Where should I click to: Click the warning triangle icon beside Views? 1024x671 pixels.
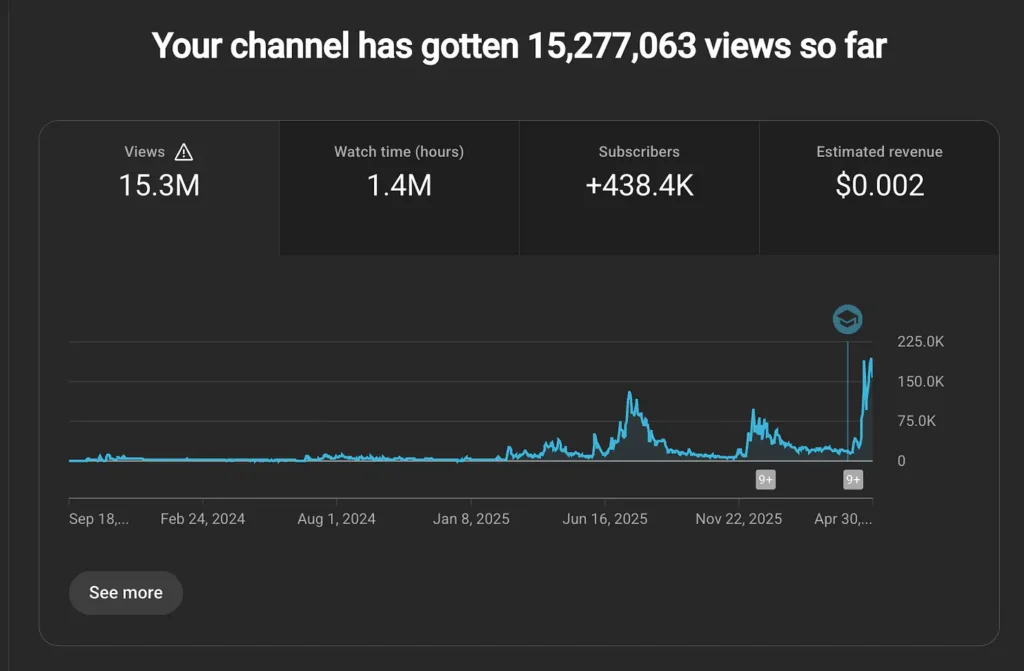click(184, 152)
